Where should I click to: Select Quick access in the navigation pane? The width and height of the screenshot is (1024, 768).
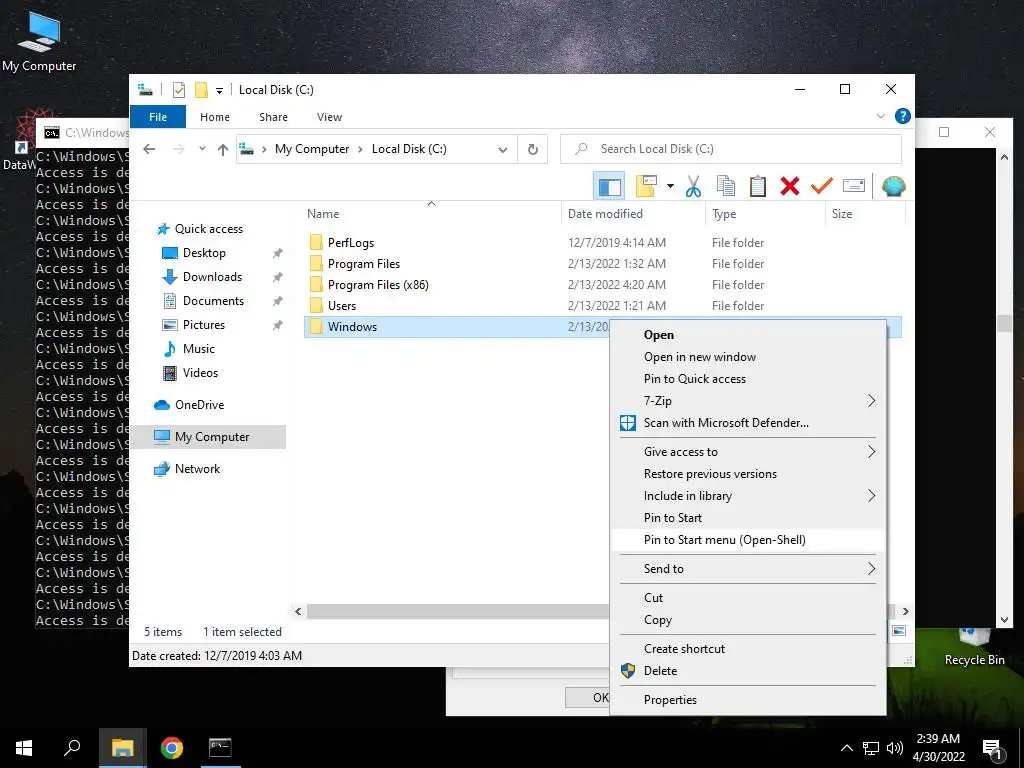pos(208,229)
